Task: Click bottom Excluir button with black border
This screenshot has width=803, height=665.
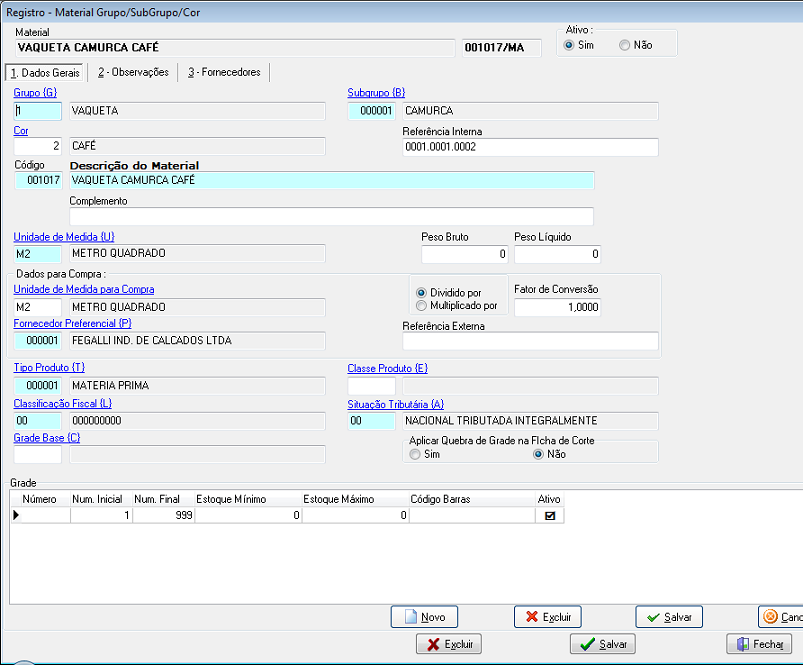Action: click(449, 644)
